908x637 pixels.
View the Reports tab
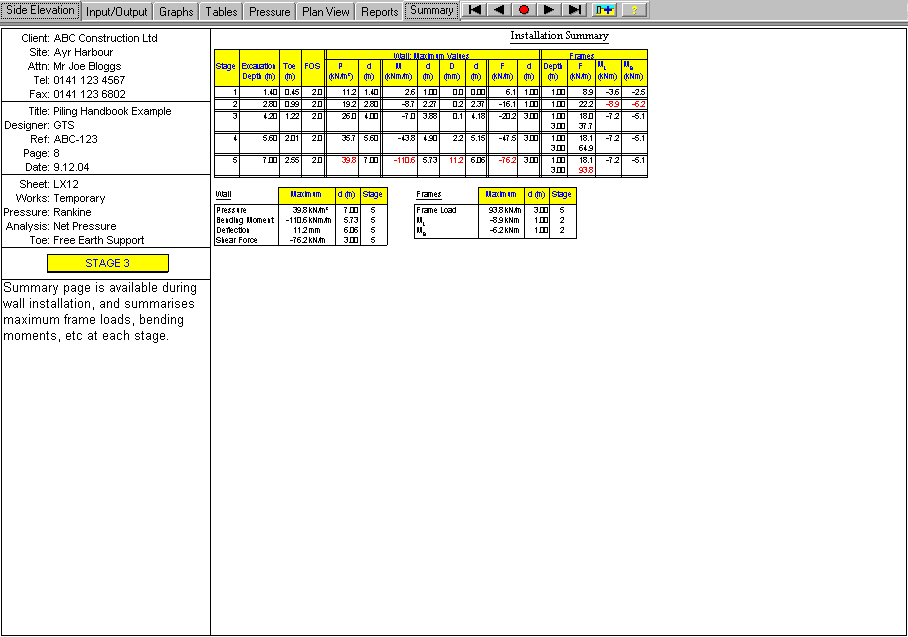(x=380, y=11)
